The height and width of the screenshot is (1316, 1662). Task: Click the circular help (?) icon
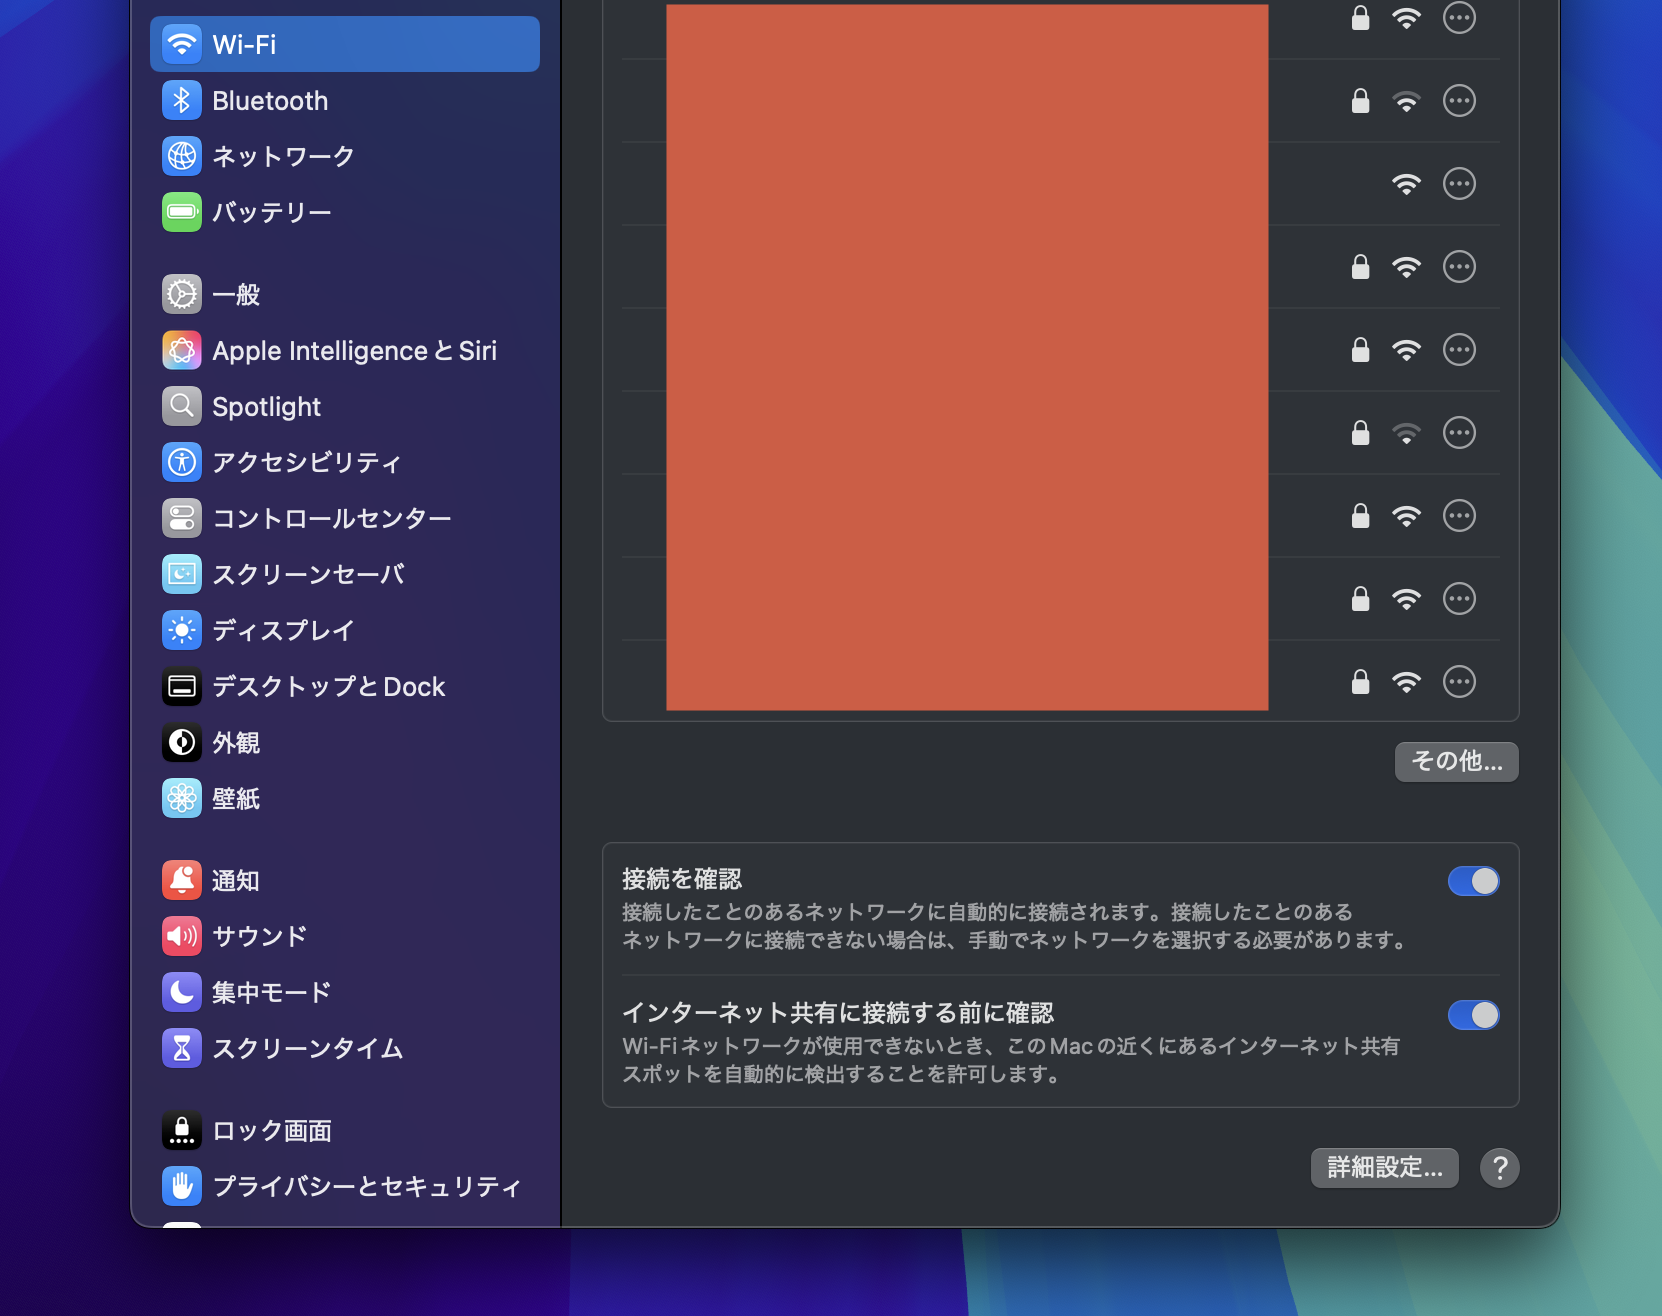[x=1499, y=1168]
